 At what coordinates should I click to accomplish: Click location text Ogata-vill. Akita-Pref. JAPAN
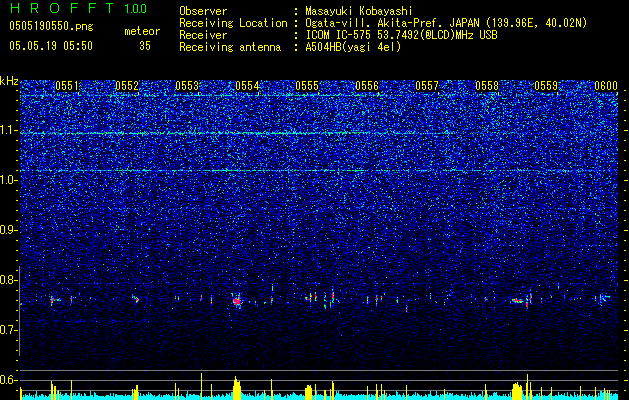[x=392, y=23]
